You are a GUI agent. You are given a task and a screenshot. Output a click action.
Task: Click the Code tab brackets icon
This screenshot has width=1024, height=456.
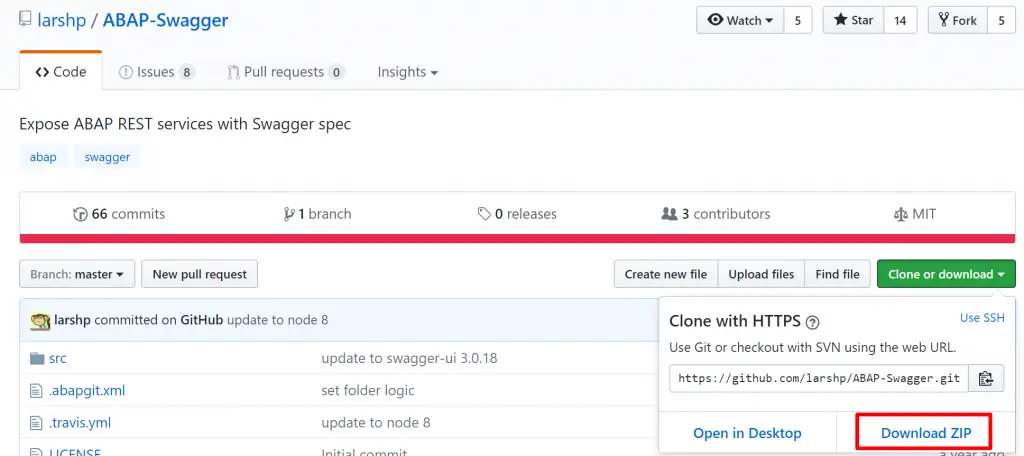click(42, 72)
